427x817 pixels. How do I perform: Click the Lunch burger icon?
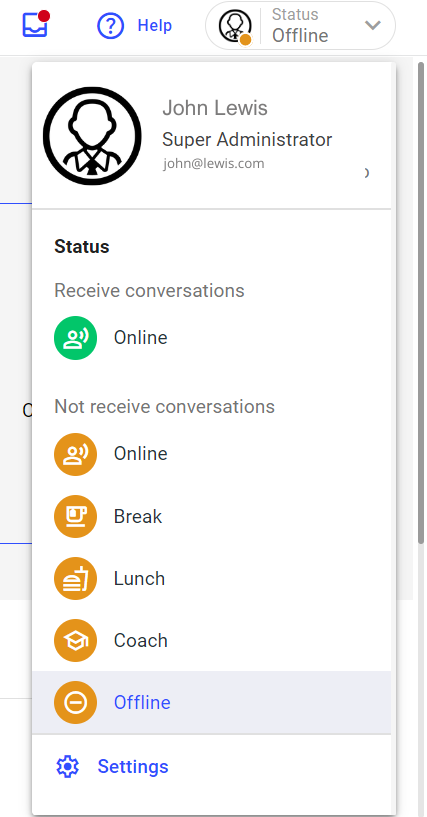point(76,578)
